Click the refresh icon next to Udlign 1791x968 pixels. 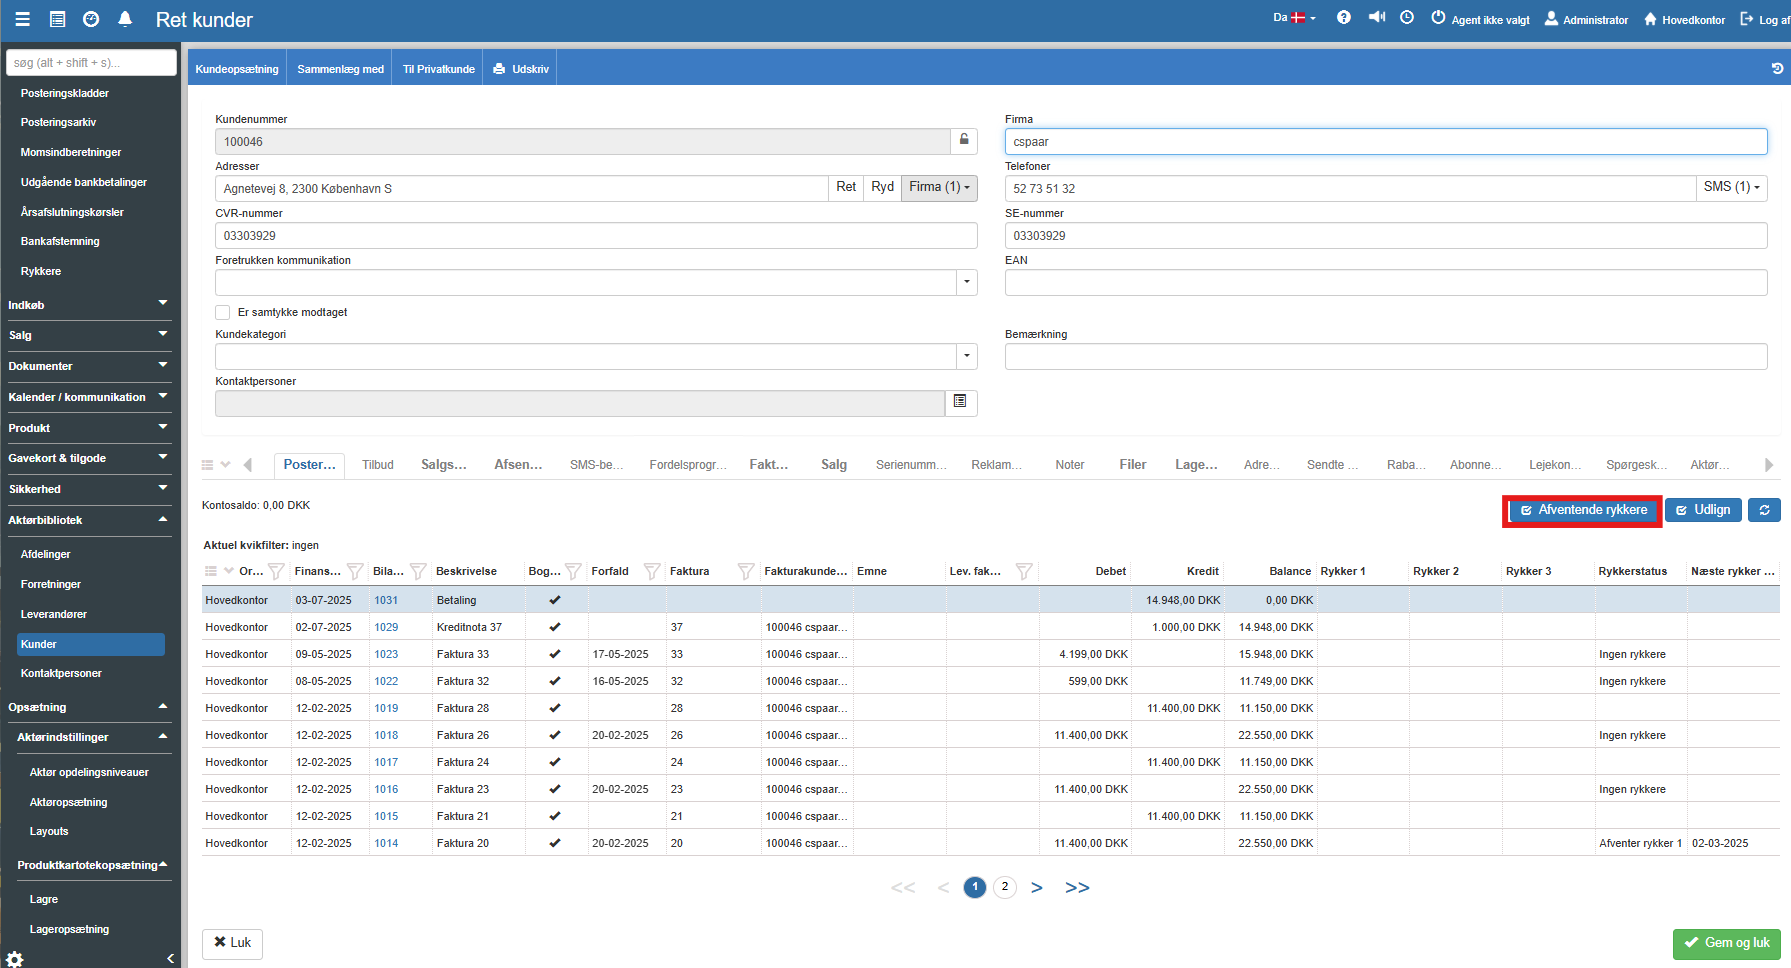point(1764,510)
